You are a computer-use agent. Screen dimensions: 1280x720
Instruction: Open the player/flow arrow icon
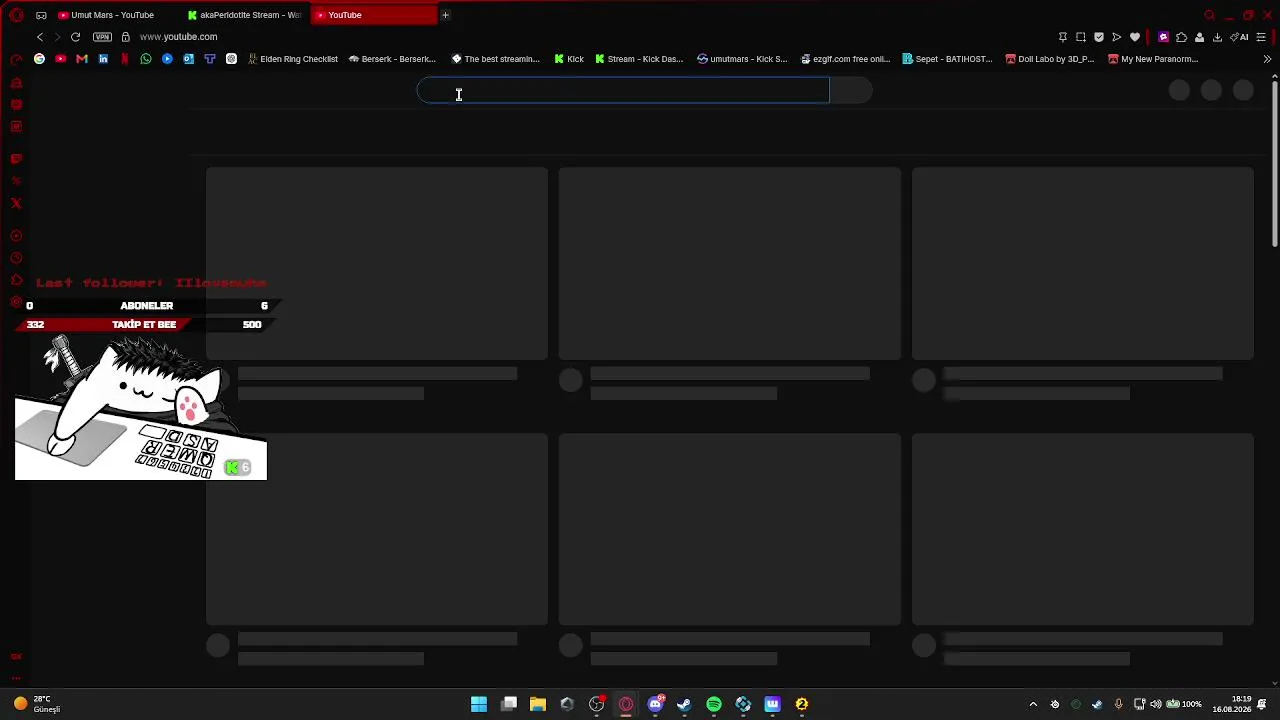(x=1117, y=37)
